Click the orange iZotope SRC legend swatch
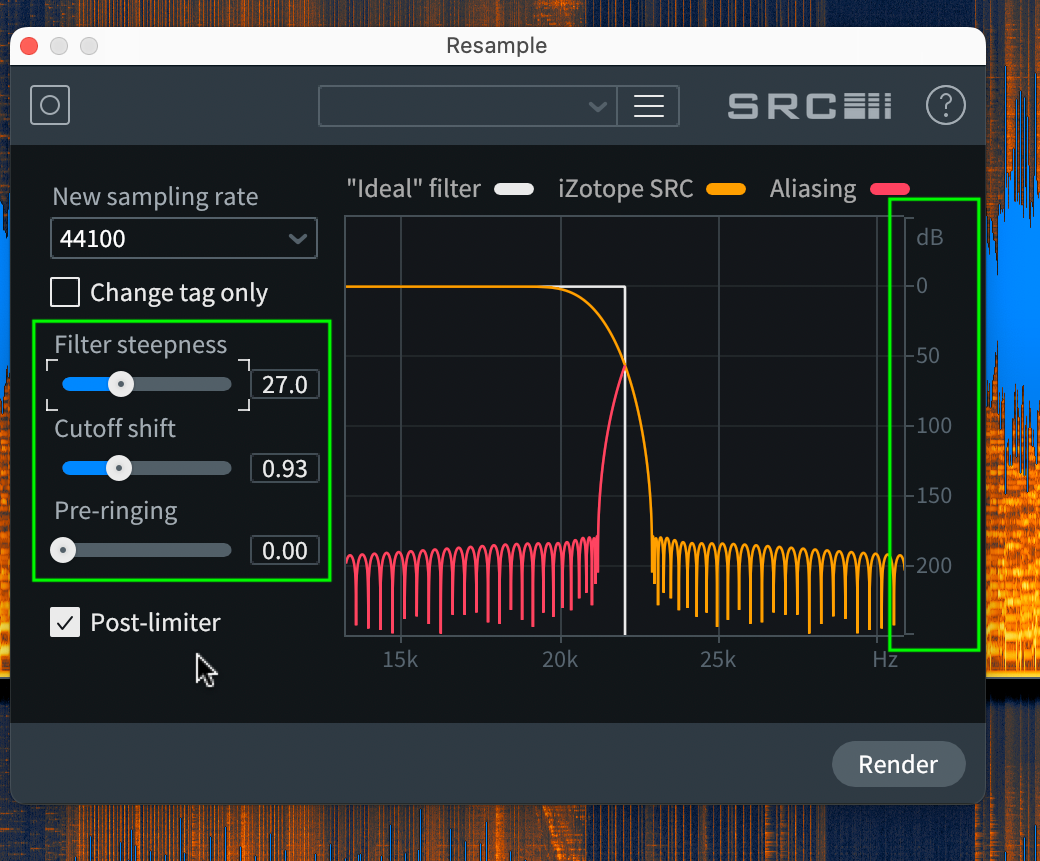Image resolution: width=1040 pixels, height=861 pixels. click(x=726, y=190)
